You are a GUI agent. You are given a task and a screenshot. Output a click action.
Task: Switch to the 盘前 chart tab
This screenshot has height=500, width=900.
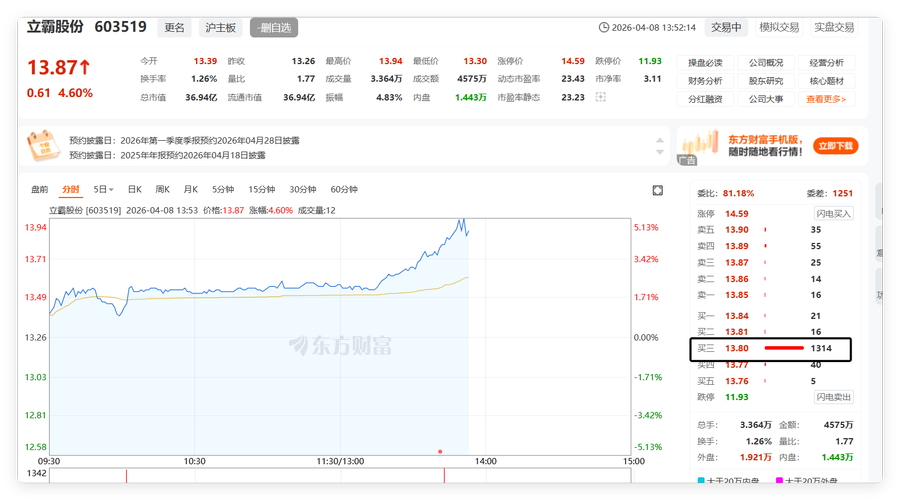pos(40,189)
